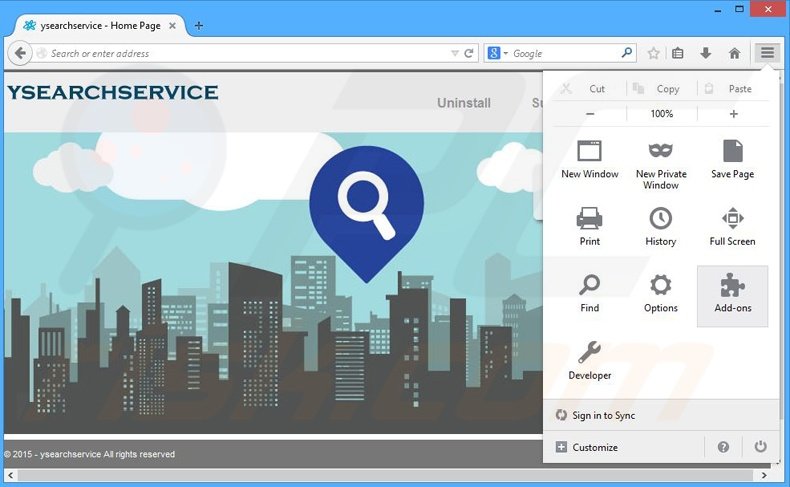Choose Copy in the menu

(x=662, y=89)
